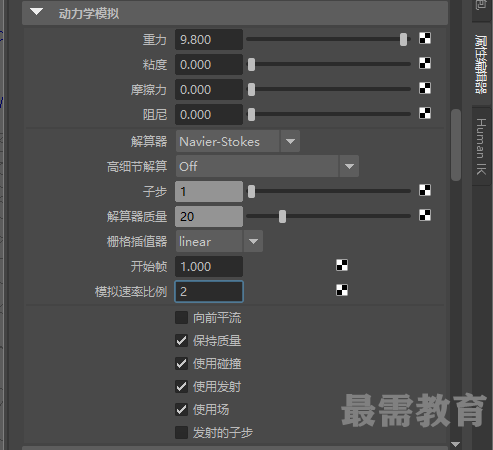Click the map button for 子步

(x=425, y=190)
